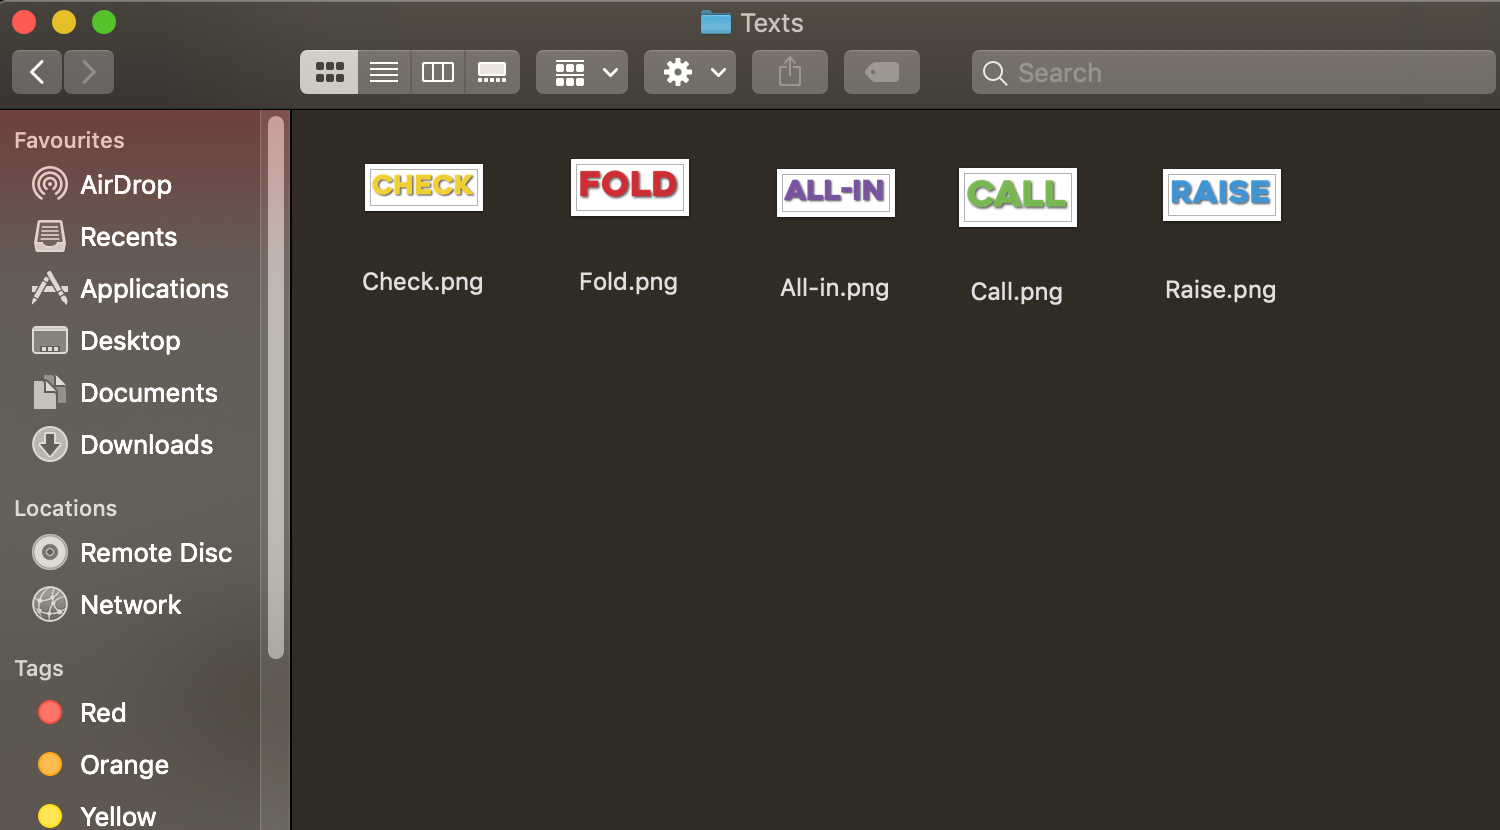Click the Texts folder title icon

tap(716, 23)
